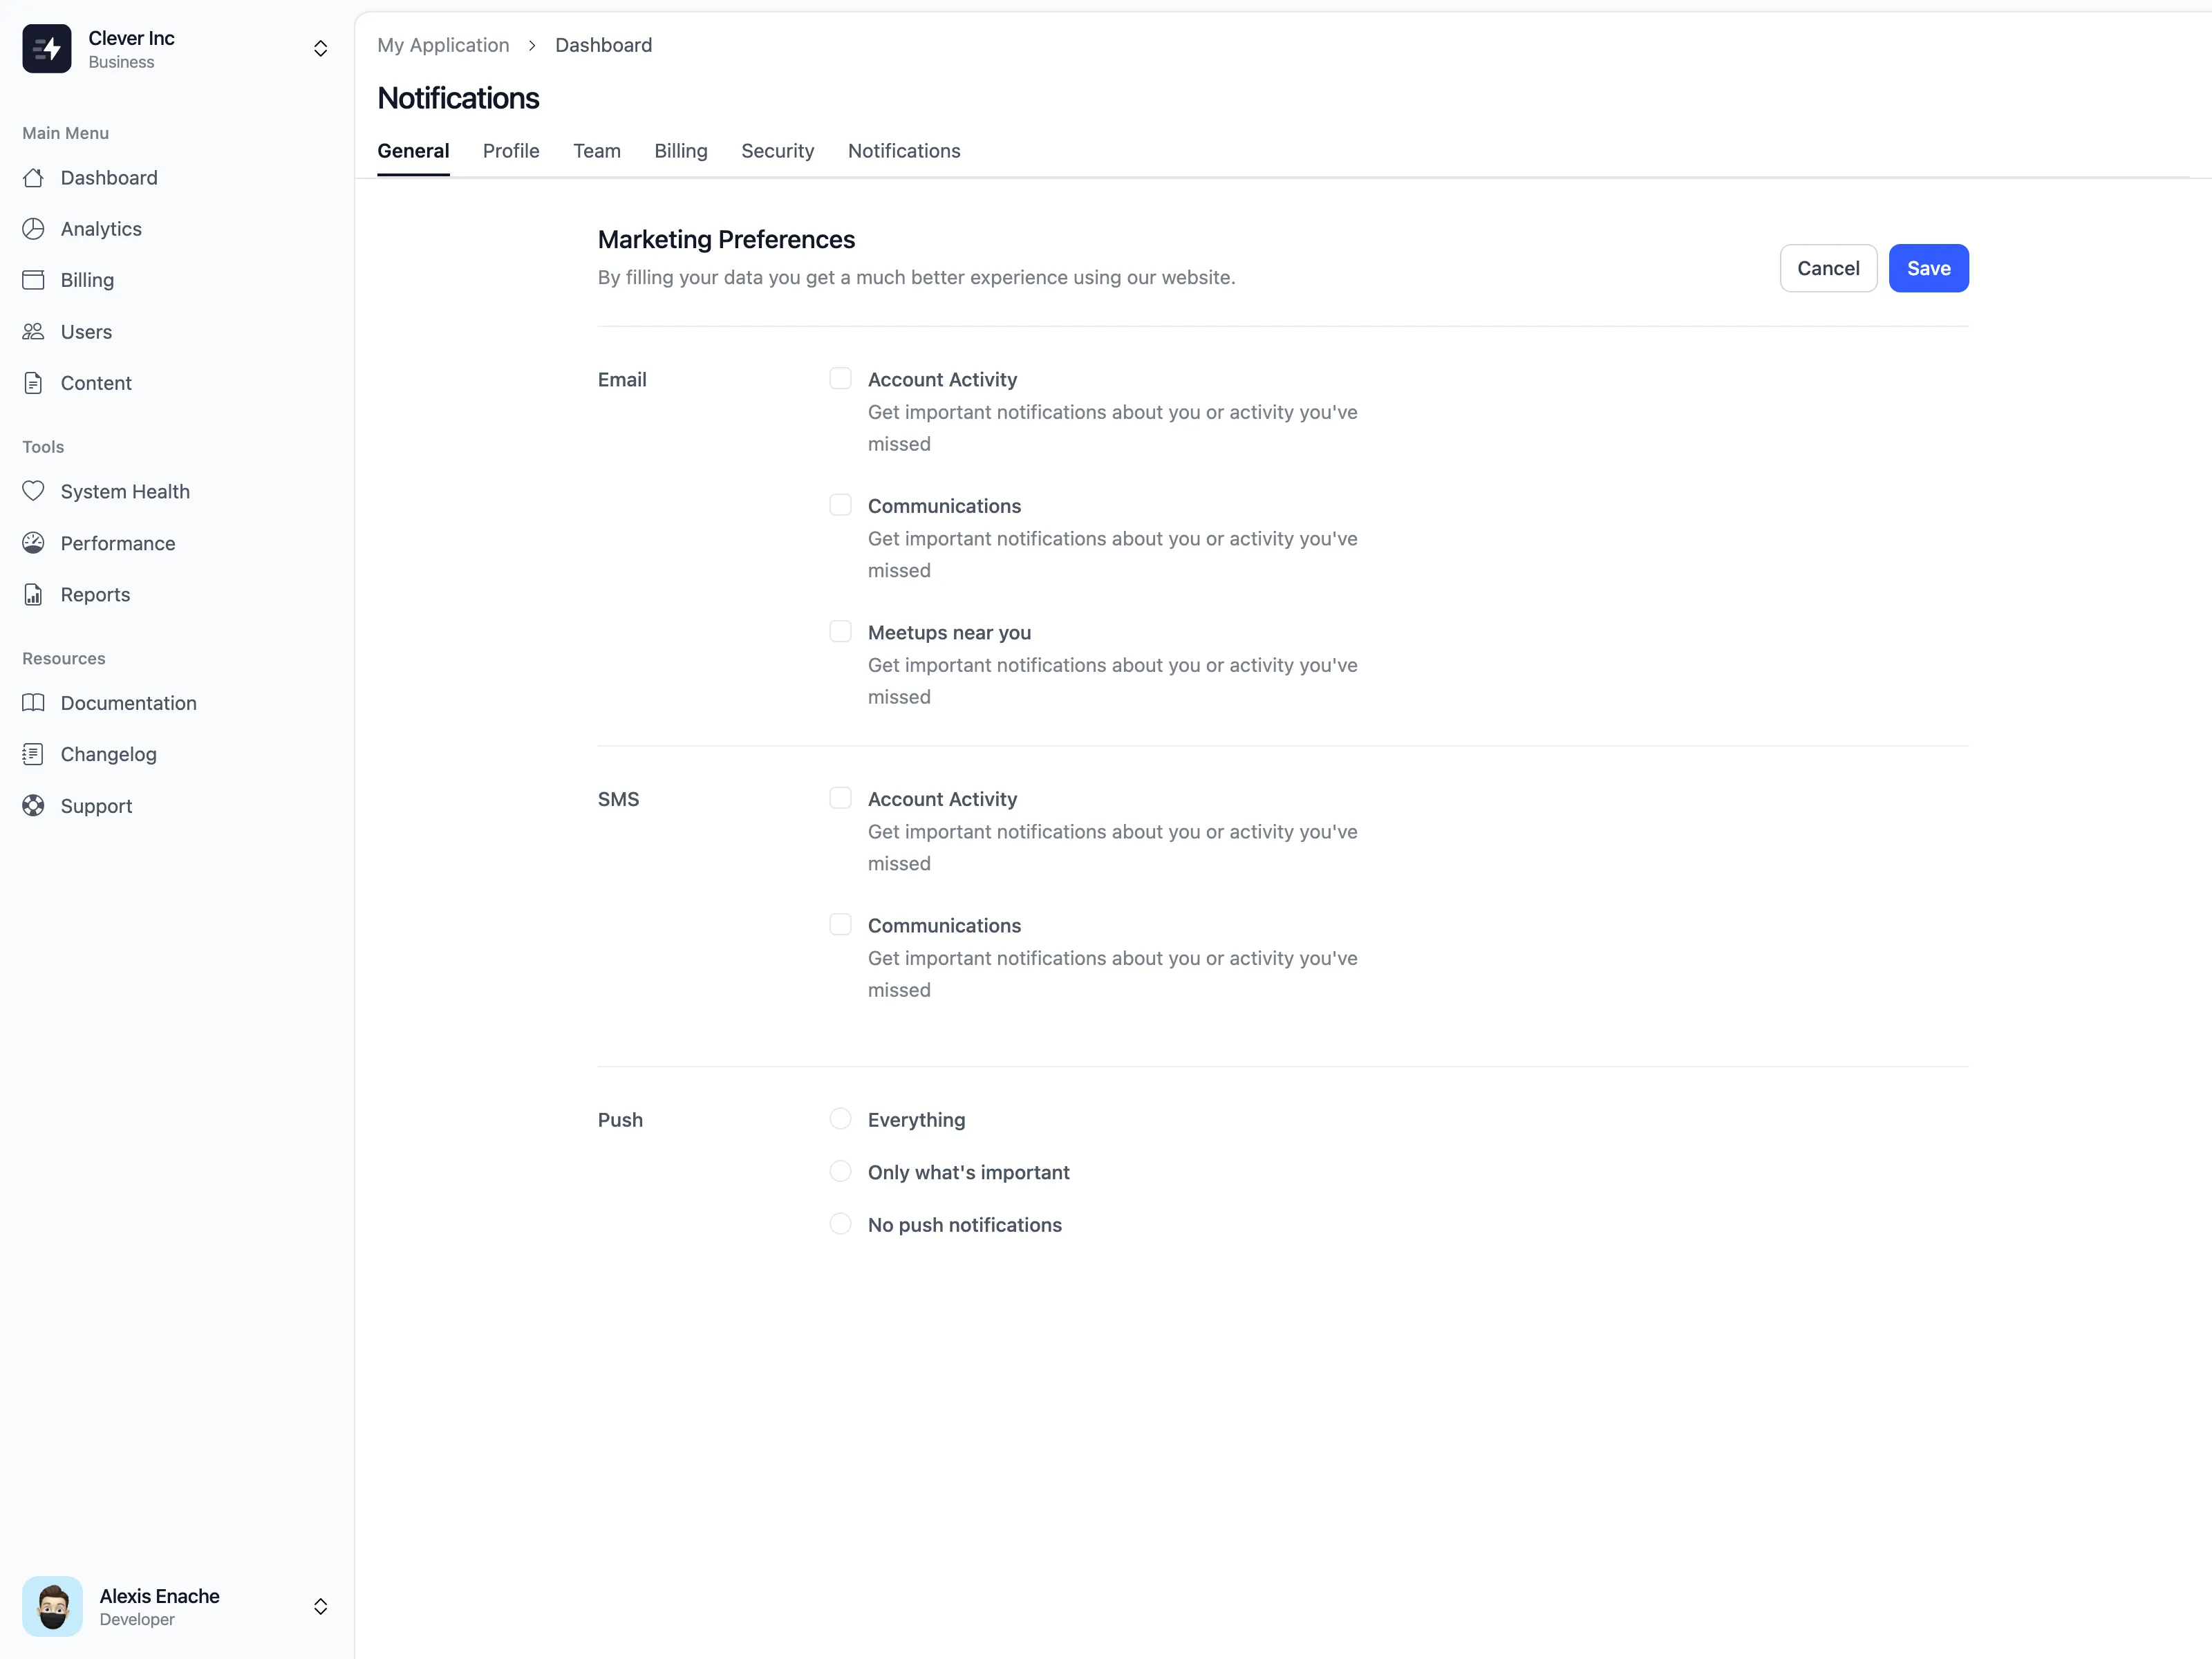Open Documentation via its book icon

tap(33, 703)
